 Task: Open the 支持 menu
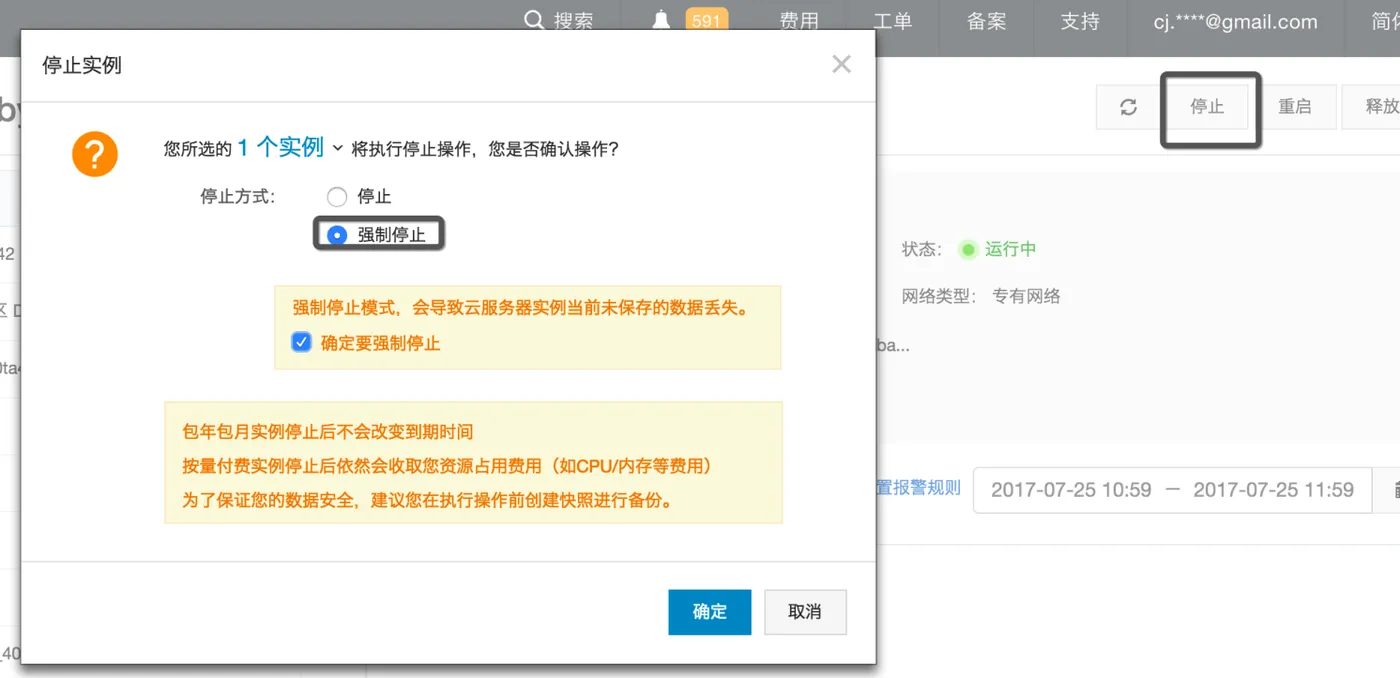click(x=1080, y=22)
